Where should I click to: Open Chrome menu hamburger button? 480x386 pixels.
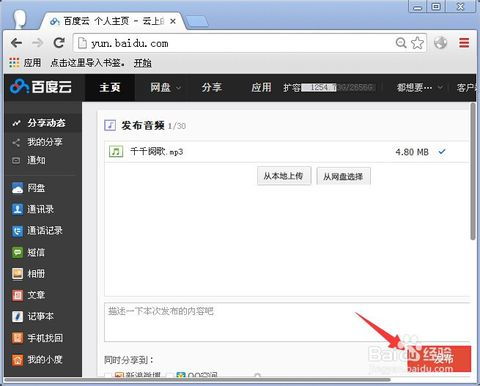(x=464, y=43)
